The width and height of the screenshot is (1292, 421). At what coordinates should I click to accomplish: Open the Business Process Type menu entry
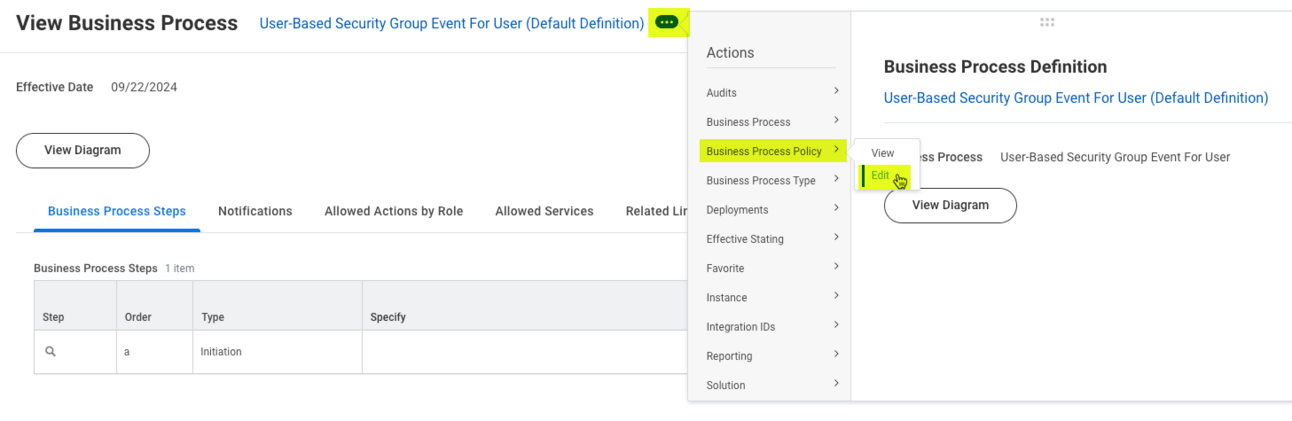(x=760, y=181)
